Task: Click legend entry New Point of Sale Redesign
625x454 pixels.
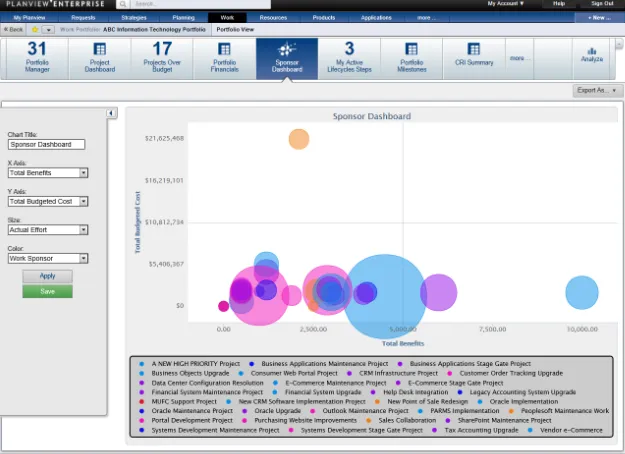Action: coord(428,402)
